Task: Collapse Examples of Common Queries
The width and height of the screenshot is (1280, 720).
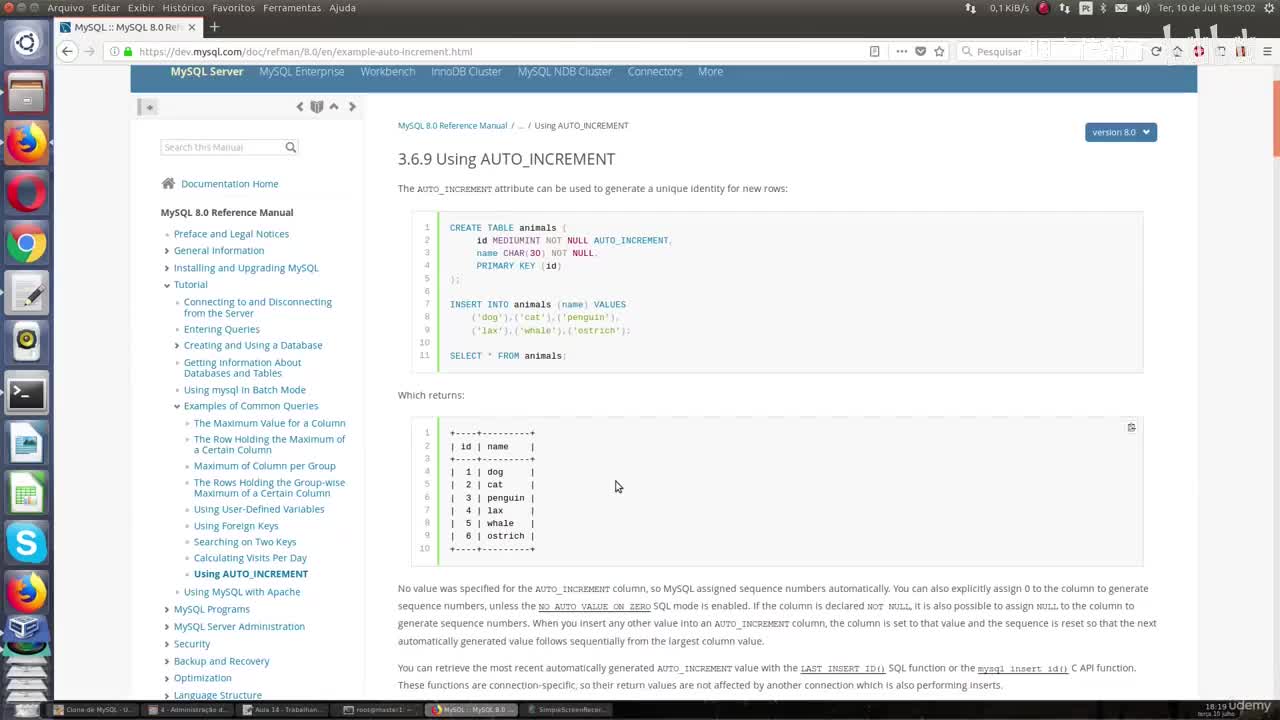Action: point(176,406)
